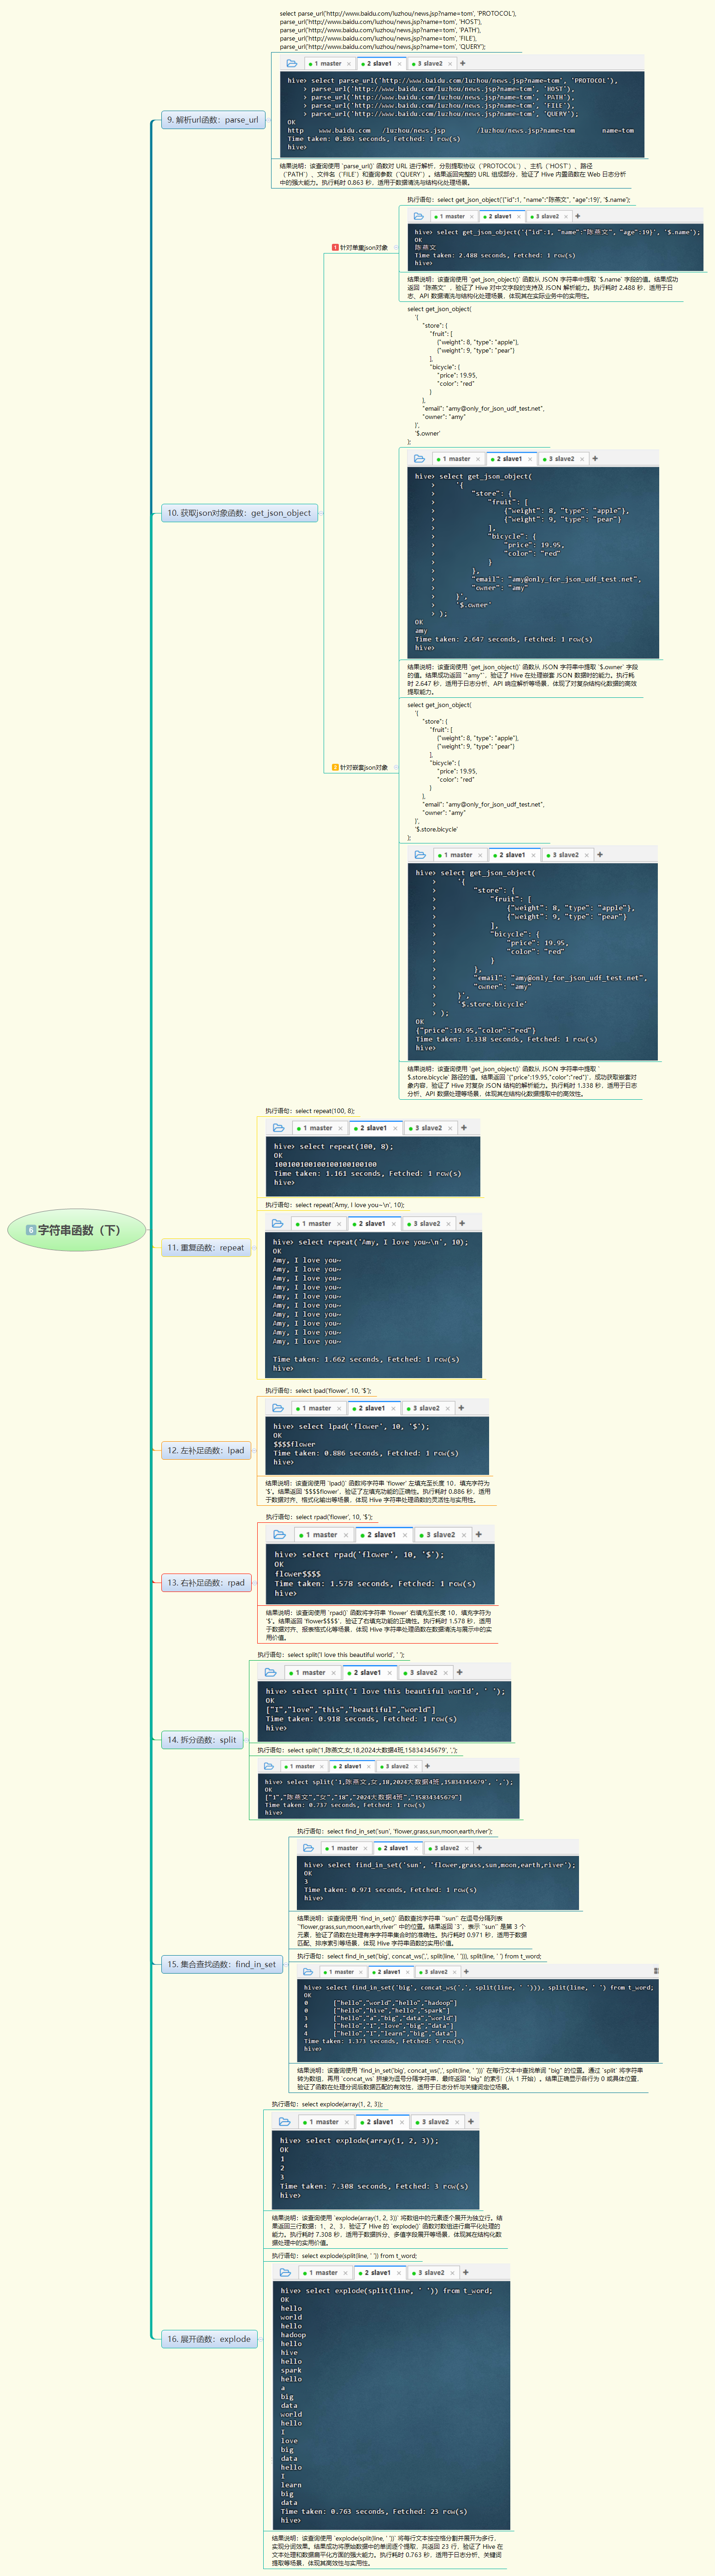Add new tab in explode(split(line)) terminal
Screen dimensions: 715x2576
[x=467, y=2272]
